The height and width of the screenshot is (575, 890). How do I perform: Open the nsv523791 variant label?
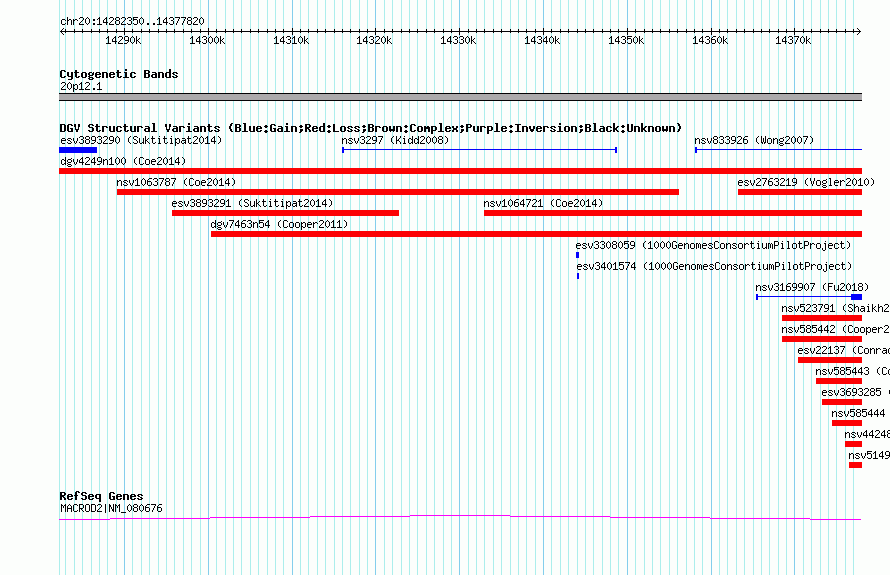(x=836, y=308)
